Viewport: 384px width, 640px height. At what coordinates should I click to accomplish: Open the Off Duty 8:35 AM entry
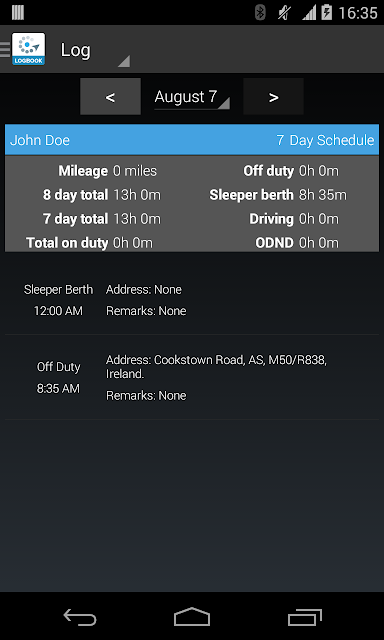[192, 377]
